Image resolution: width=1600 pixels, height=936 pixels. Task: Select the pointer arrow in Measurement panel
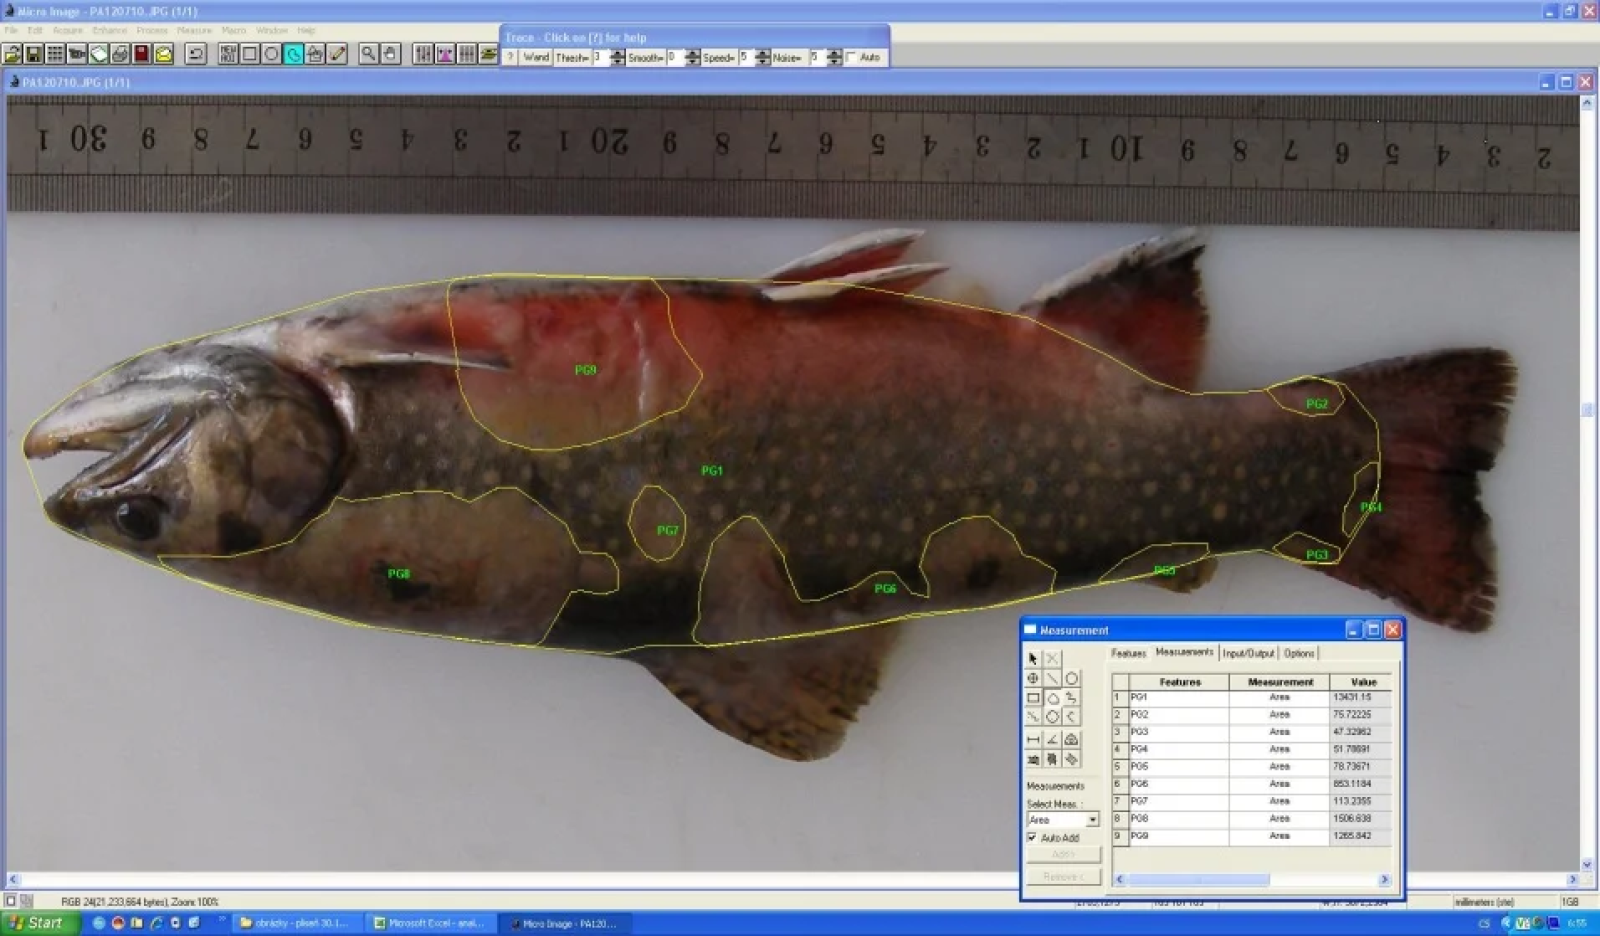(x=1033, y=659)
